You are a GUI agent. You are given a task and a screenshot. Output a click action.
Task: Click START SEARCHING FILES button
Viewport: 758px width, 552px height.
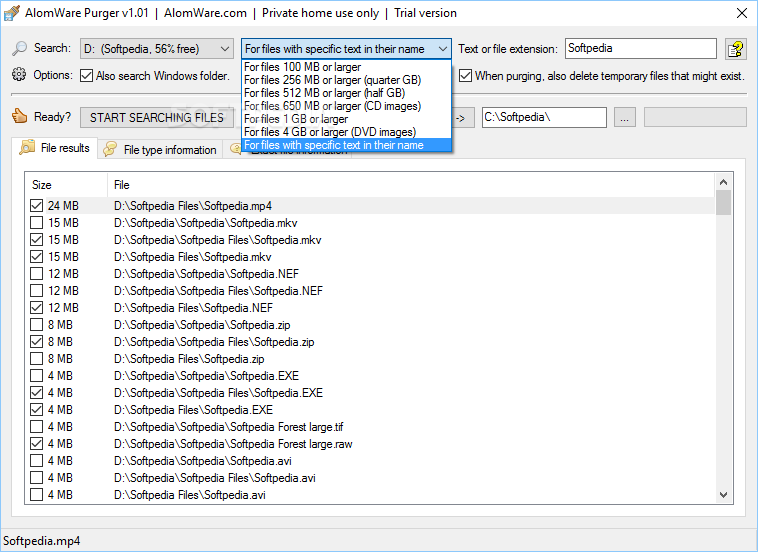(157, 117)
